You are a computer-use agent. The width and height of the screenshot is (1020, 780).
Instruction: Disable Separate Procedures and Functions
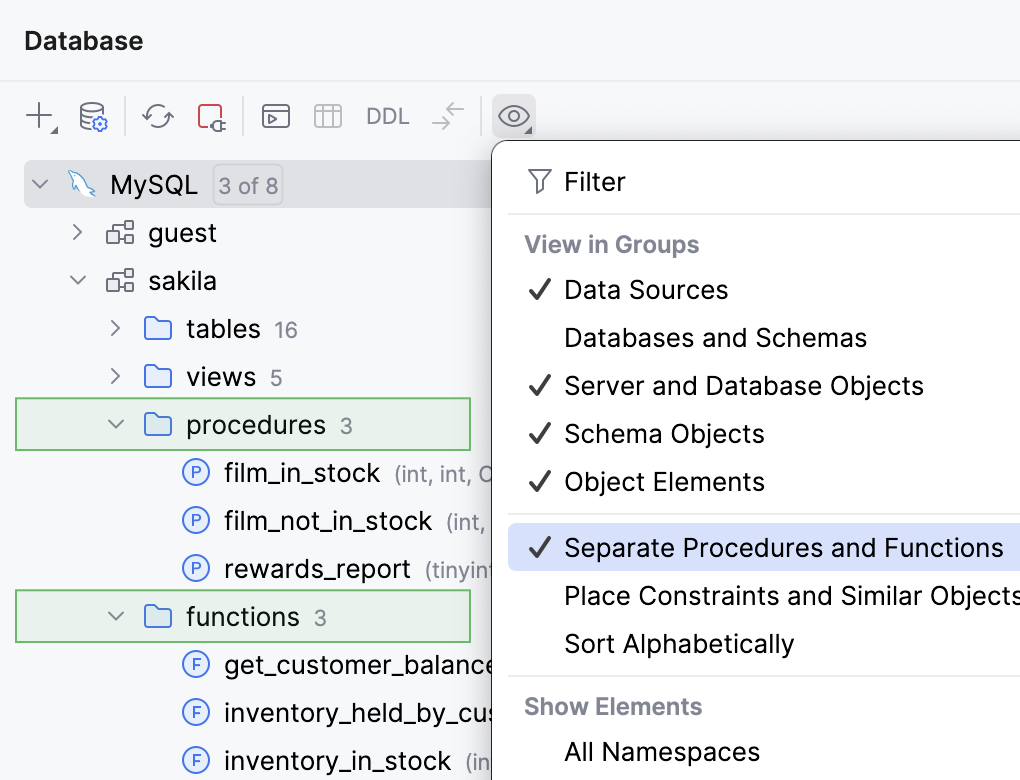click(783, 547)
